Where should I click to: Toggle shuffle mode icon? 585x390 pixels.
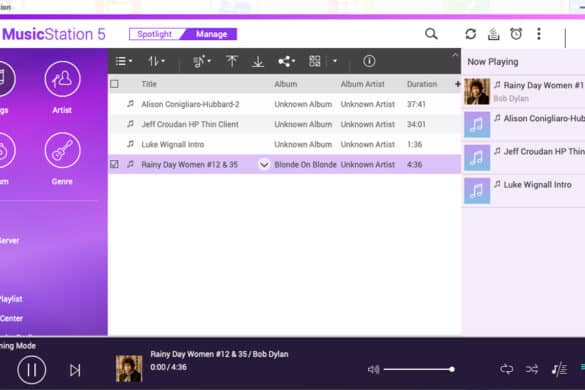532,369
